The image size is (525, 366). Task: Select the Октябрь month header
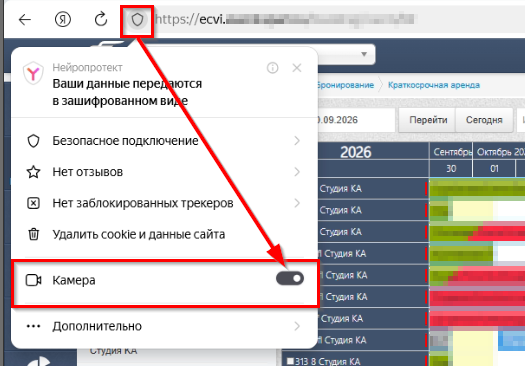(x=499, y=152)
